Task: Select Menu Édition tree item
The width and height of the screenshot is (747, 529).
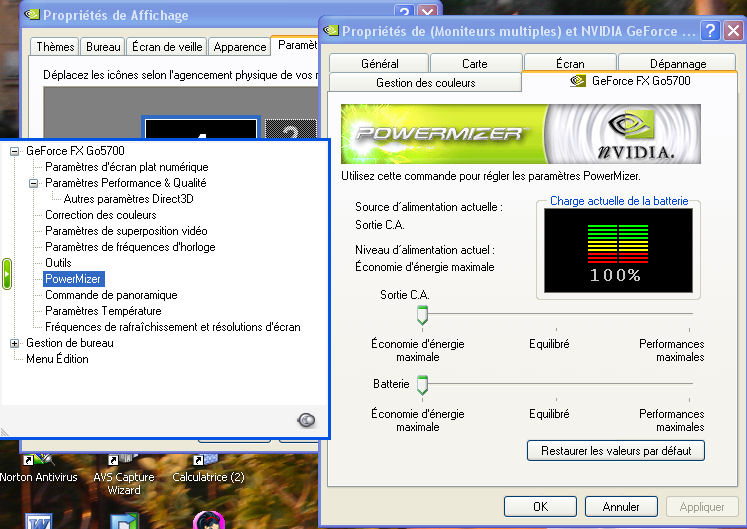Action: pos(57,359)
